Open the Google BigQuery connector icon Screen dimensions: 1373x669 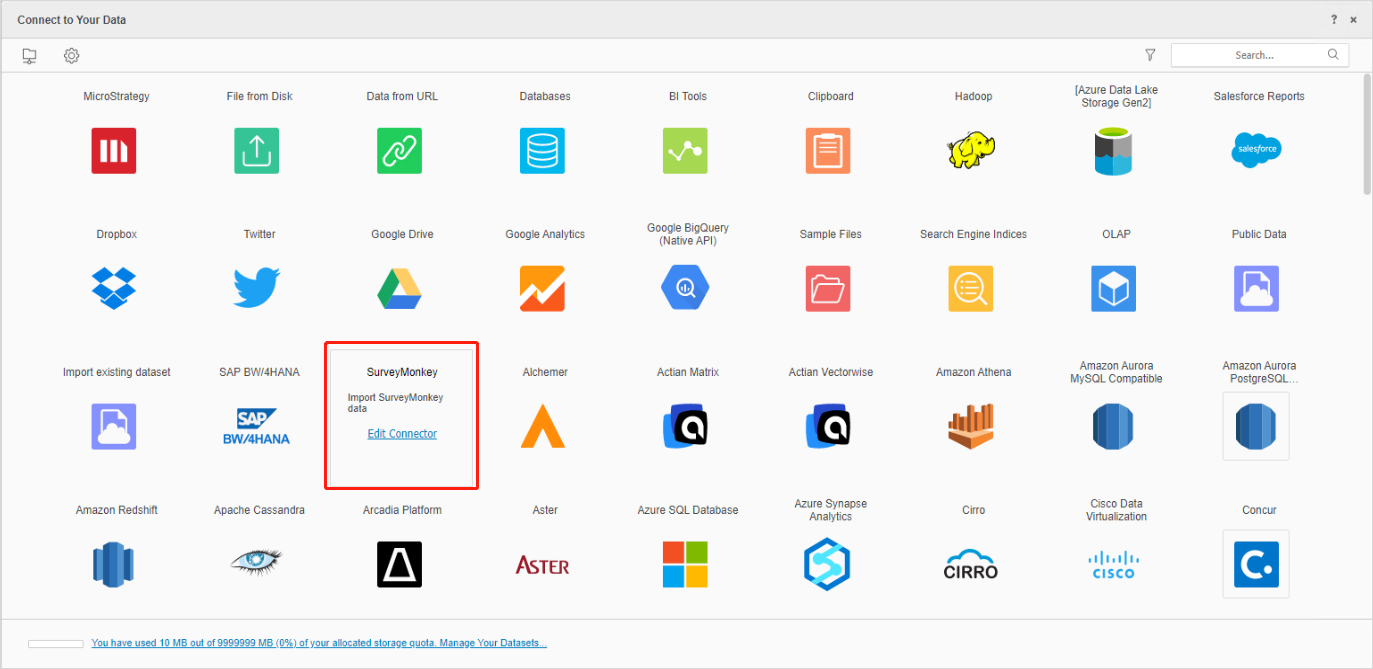[x=685, y=288]
